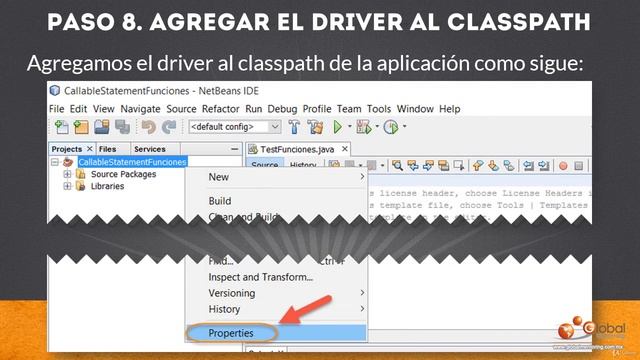Viewport: 640px width, 360px height.
Task: Choose Build in the context menu
Action: [x=276, y=201]
